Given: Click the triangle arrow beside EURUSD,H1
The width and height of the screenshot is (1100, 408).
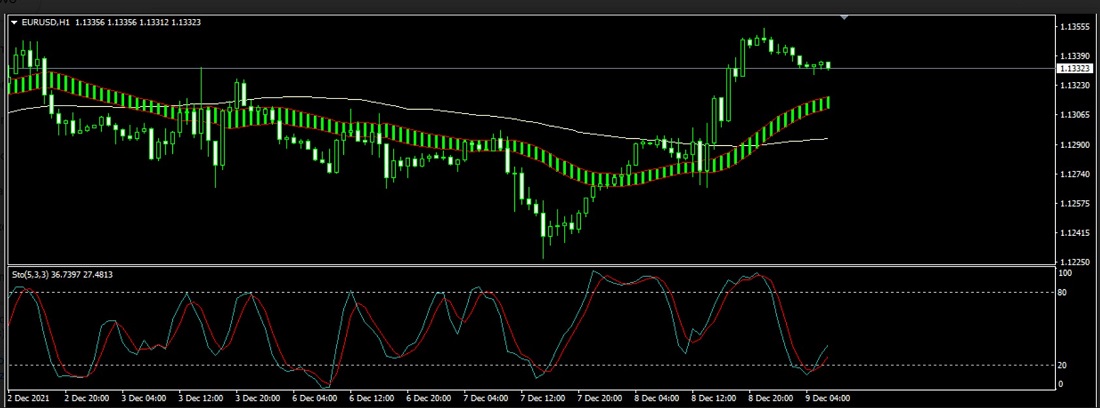Looking at the screenshot, I should pyautogui.click(x=14, y=22).
